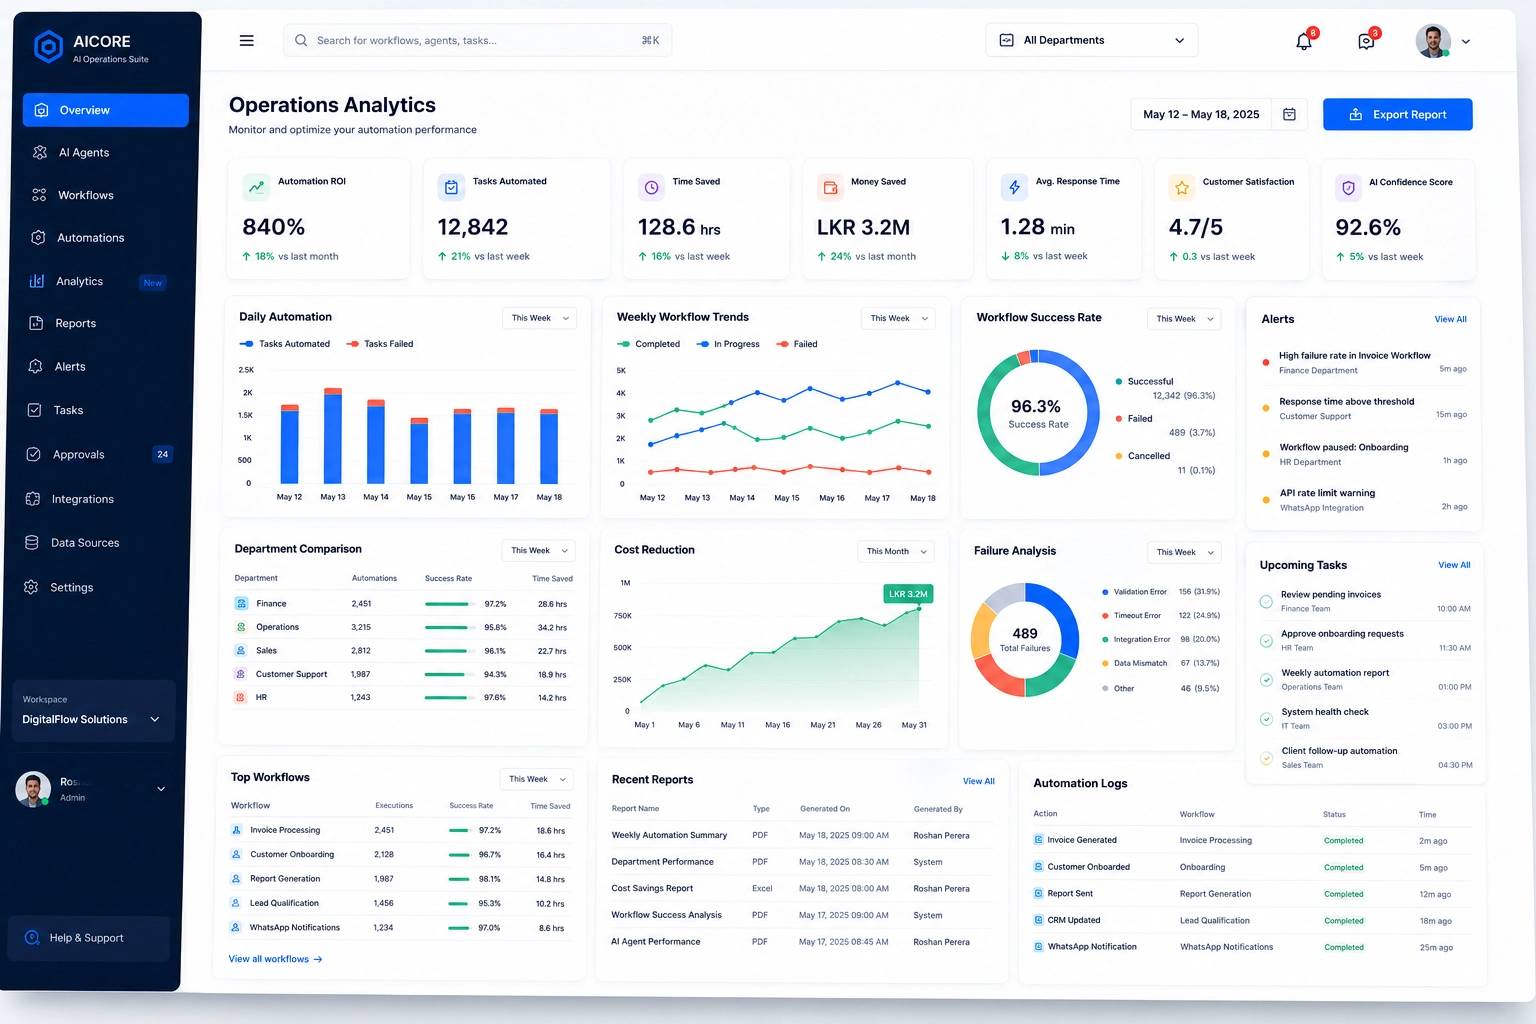Click View All in Alerts panel
1536x1024 pixels.
[x=1450, y=319]
